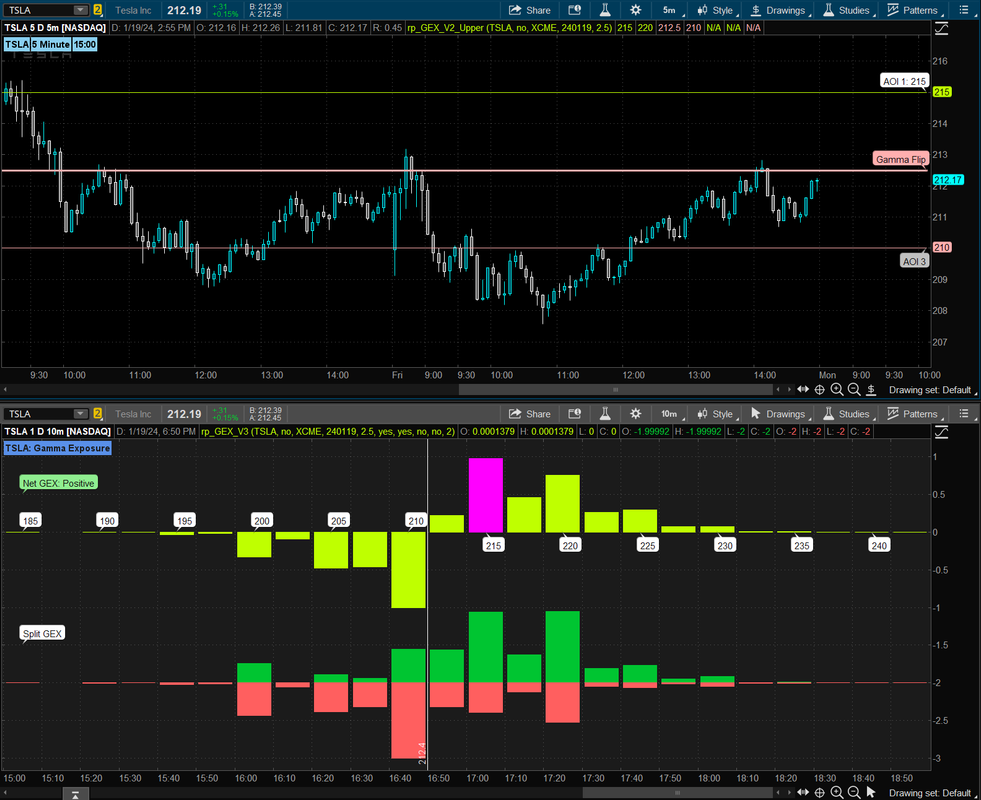Open lower chart Studies menu
Image resolution: width=981 pixels, height=800 pixels.
click(848, 413)
